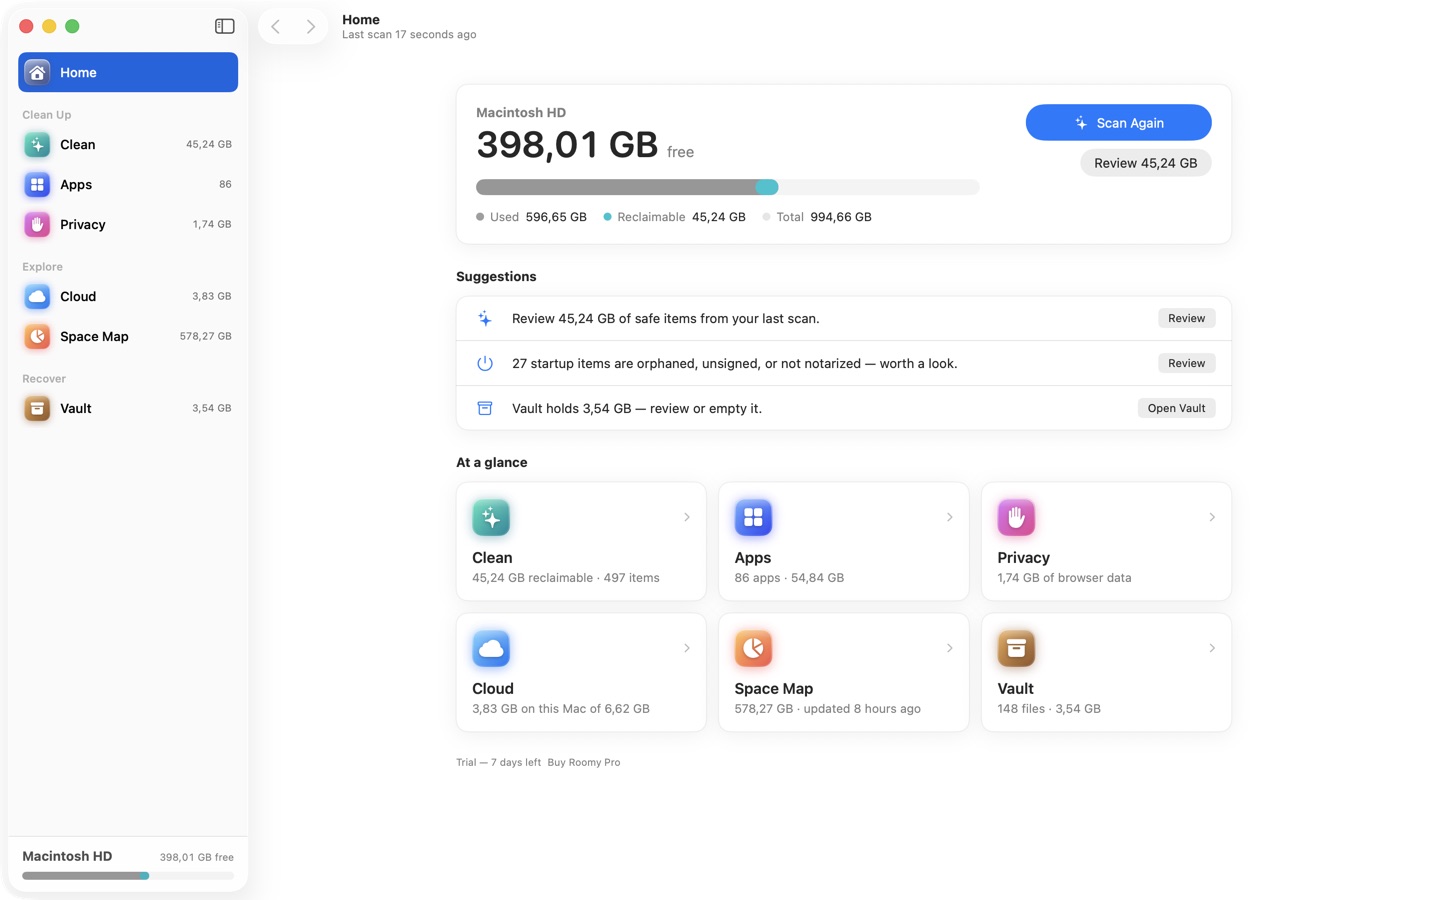Viewport: 1440px width, 900px height.
Task: Expand the Clean card via its chevron
Action: 687,517
